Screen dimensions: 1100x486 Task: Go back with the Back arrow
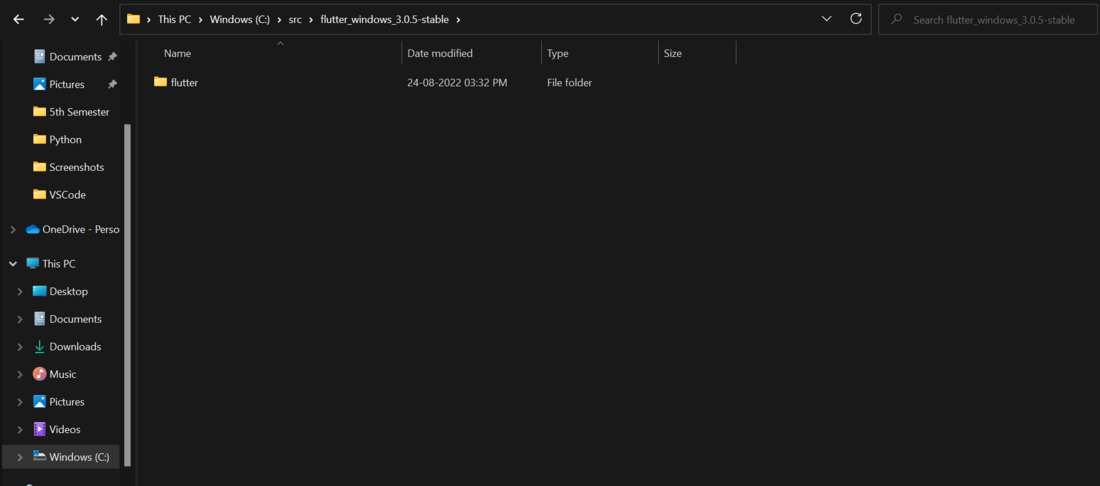19,20
